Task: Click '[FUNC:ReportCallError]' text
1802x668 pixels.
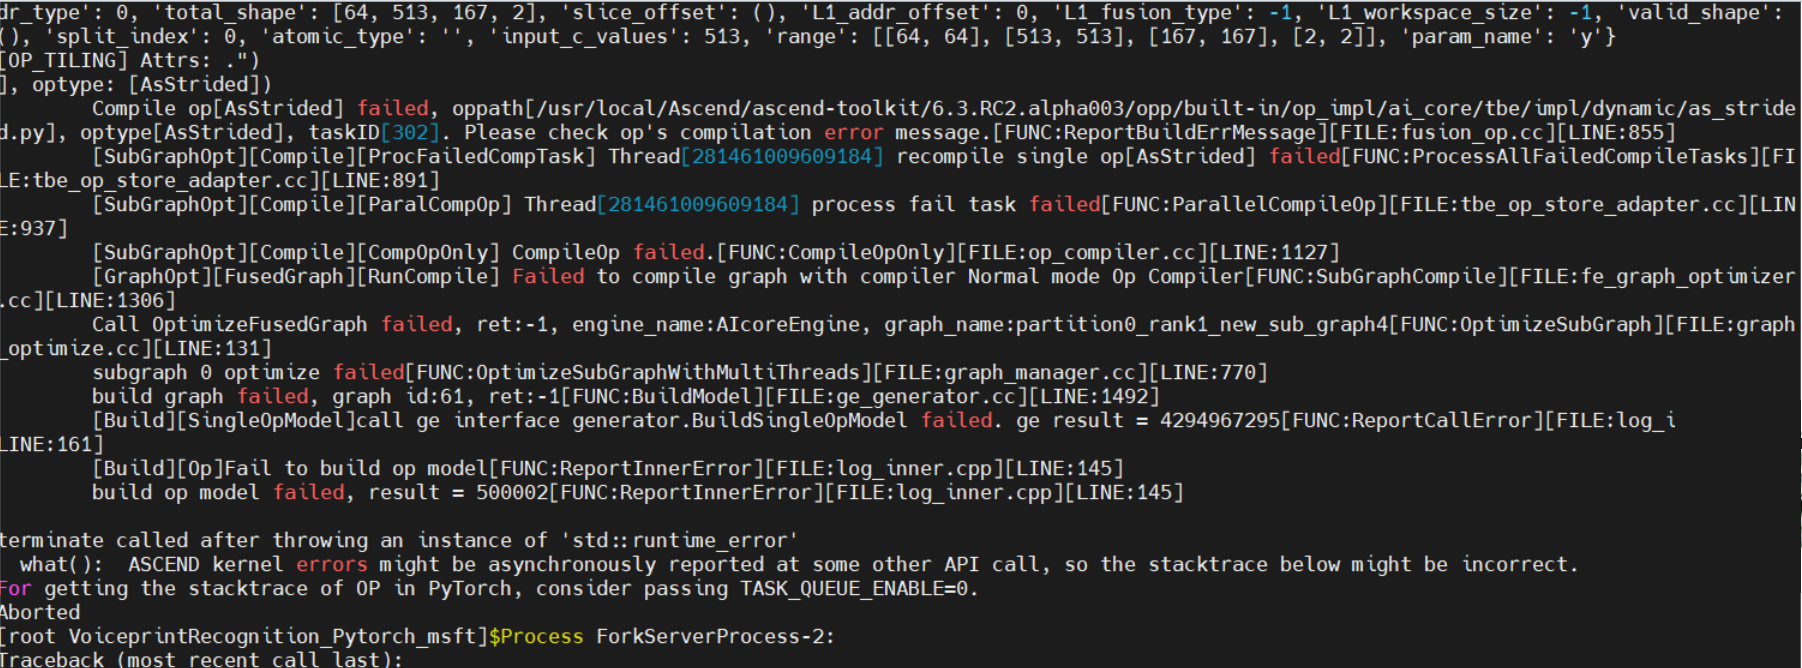Action: [x=1413, y=421]
